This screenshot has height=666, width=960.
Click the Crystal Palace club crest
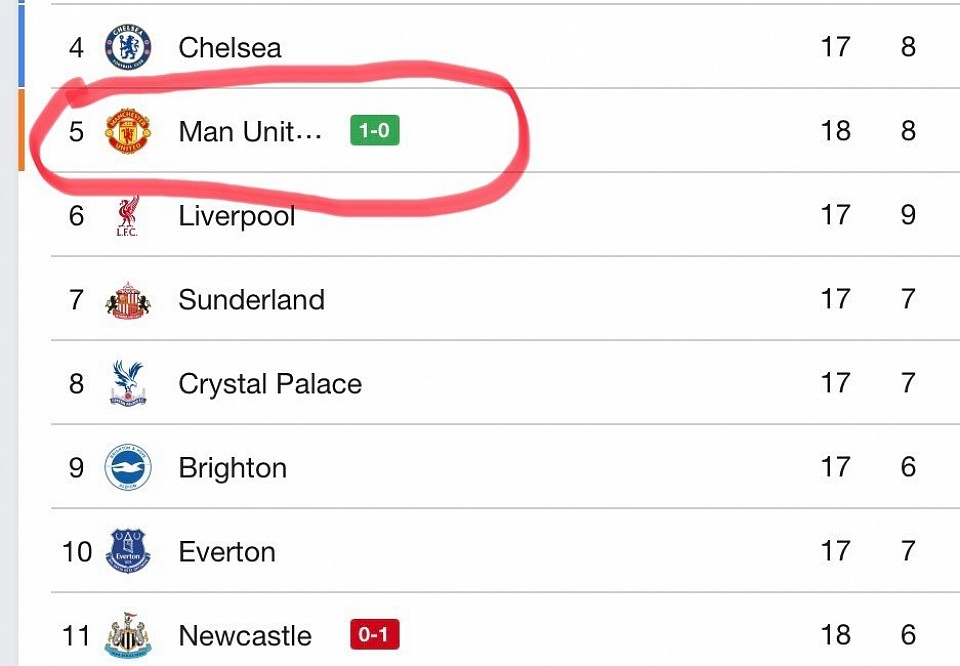click(128, 384)
